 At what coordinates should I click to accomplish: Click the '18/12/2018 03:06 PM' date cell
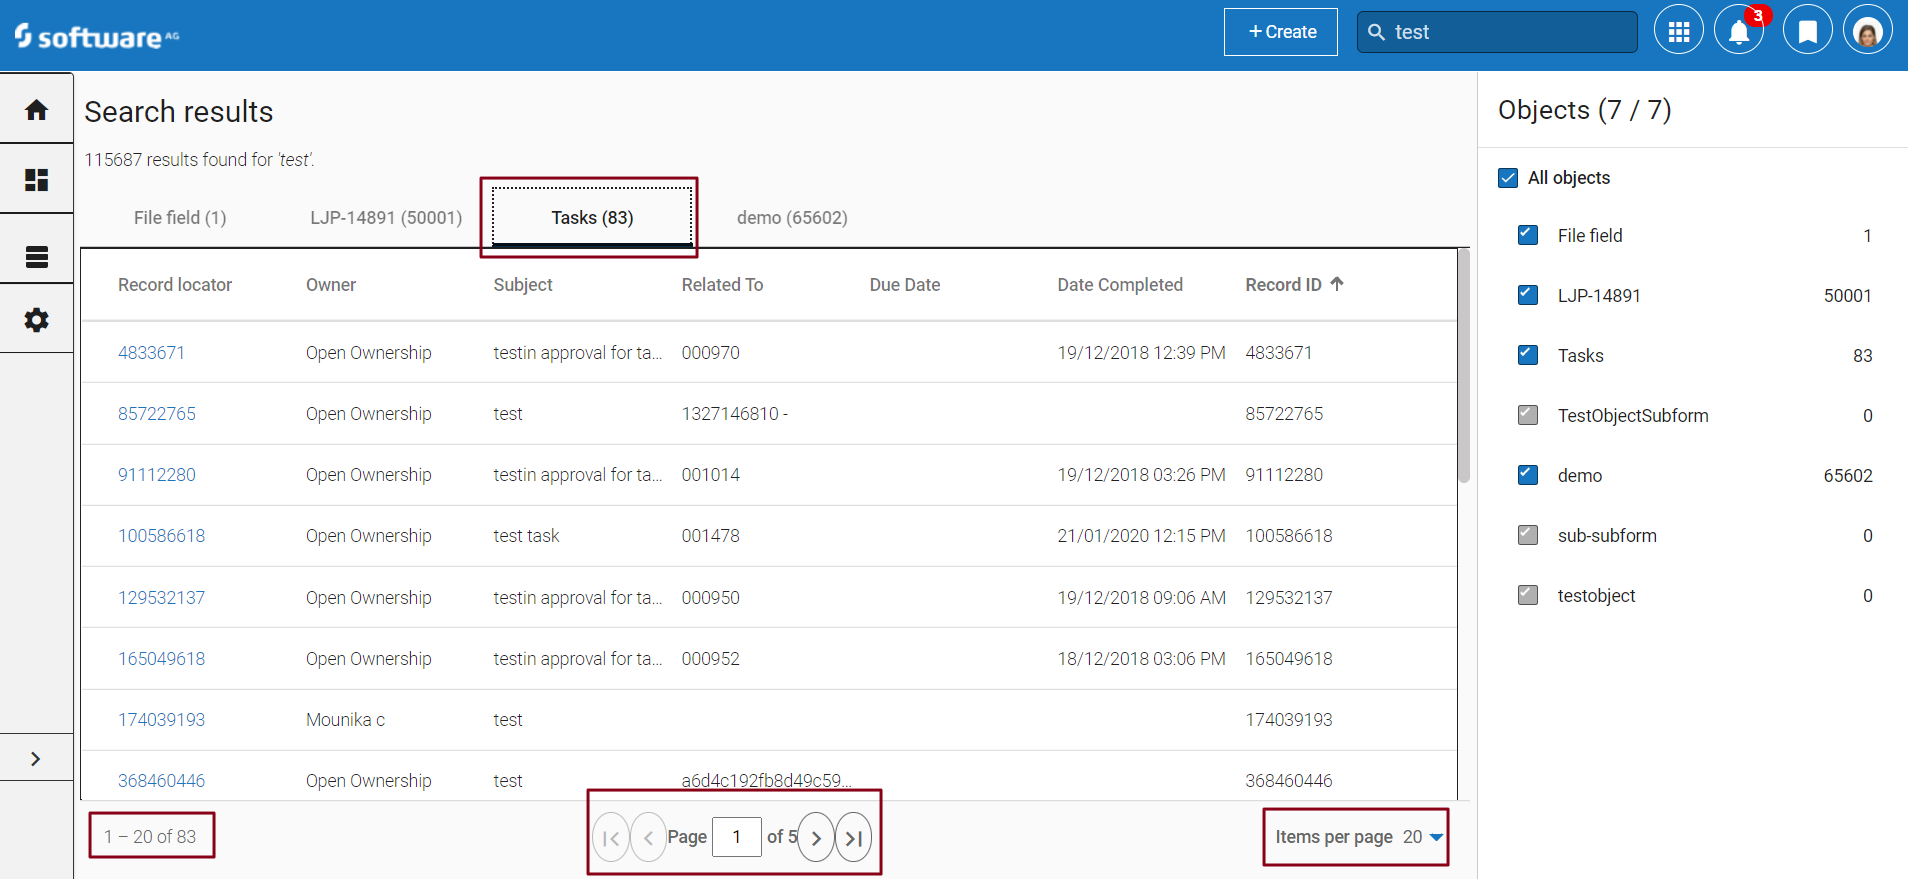(x=1141, y=659)
